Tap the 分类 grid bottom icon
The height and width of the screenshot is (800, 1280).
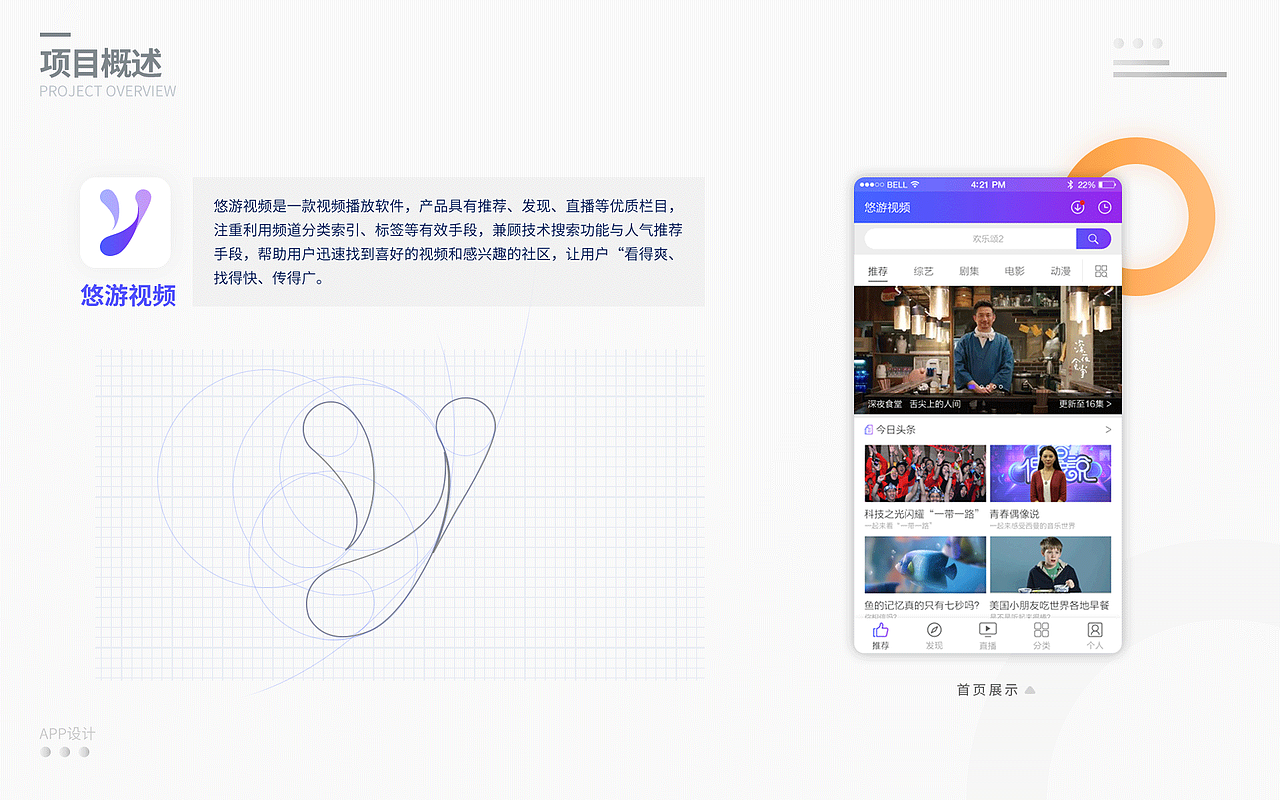click(1041, 630)
